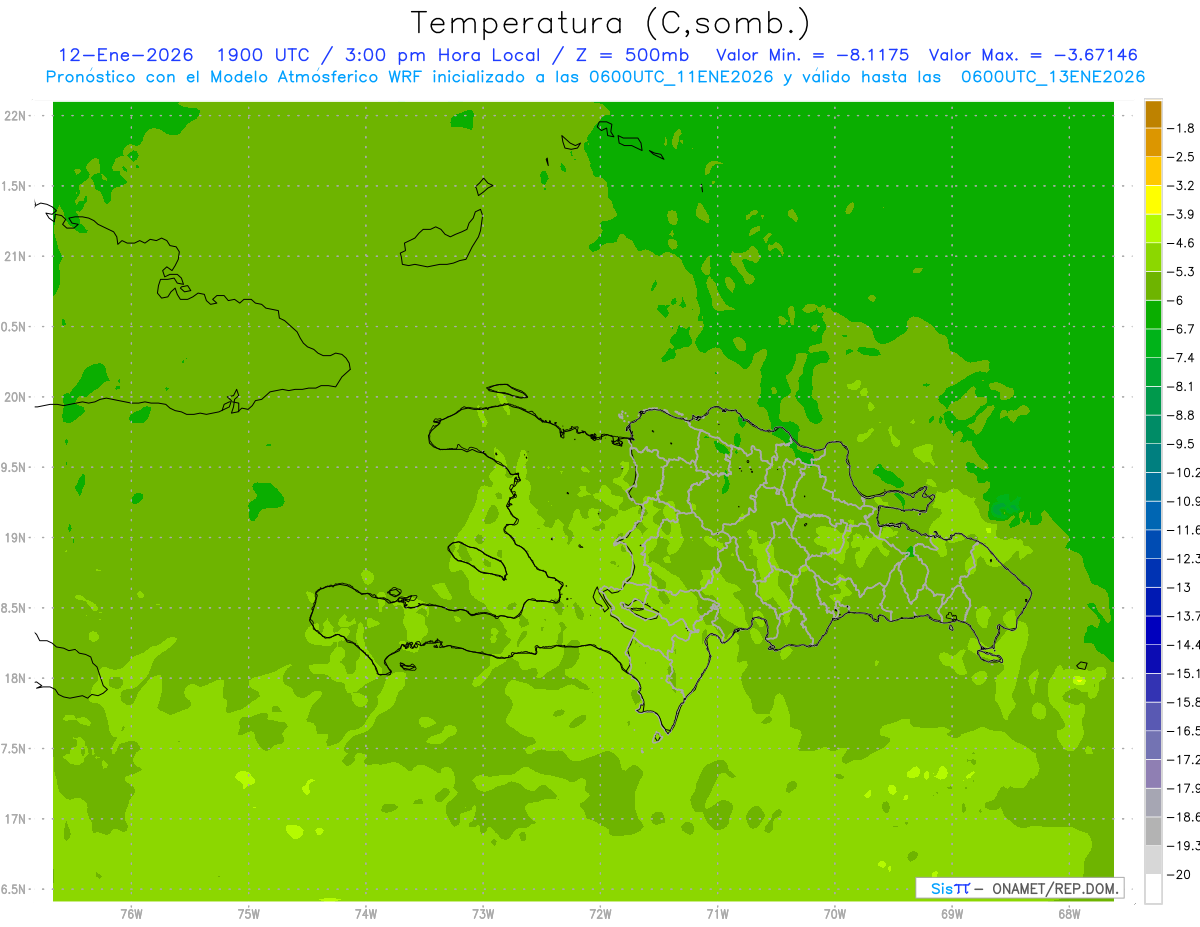The height and width of the screenshot is (927, 1200).
Task: Pick the white swatch below the -20 label
Action: (x=1153, y=888)
